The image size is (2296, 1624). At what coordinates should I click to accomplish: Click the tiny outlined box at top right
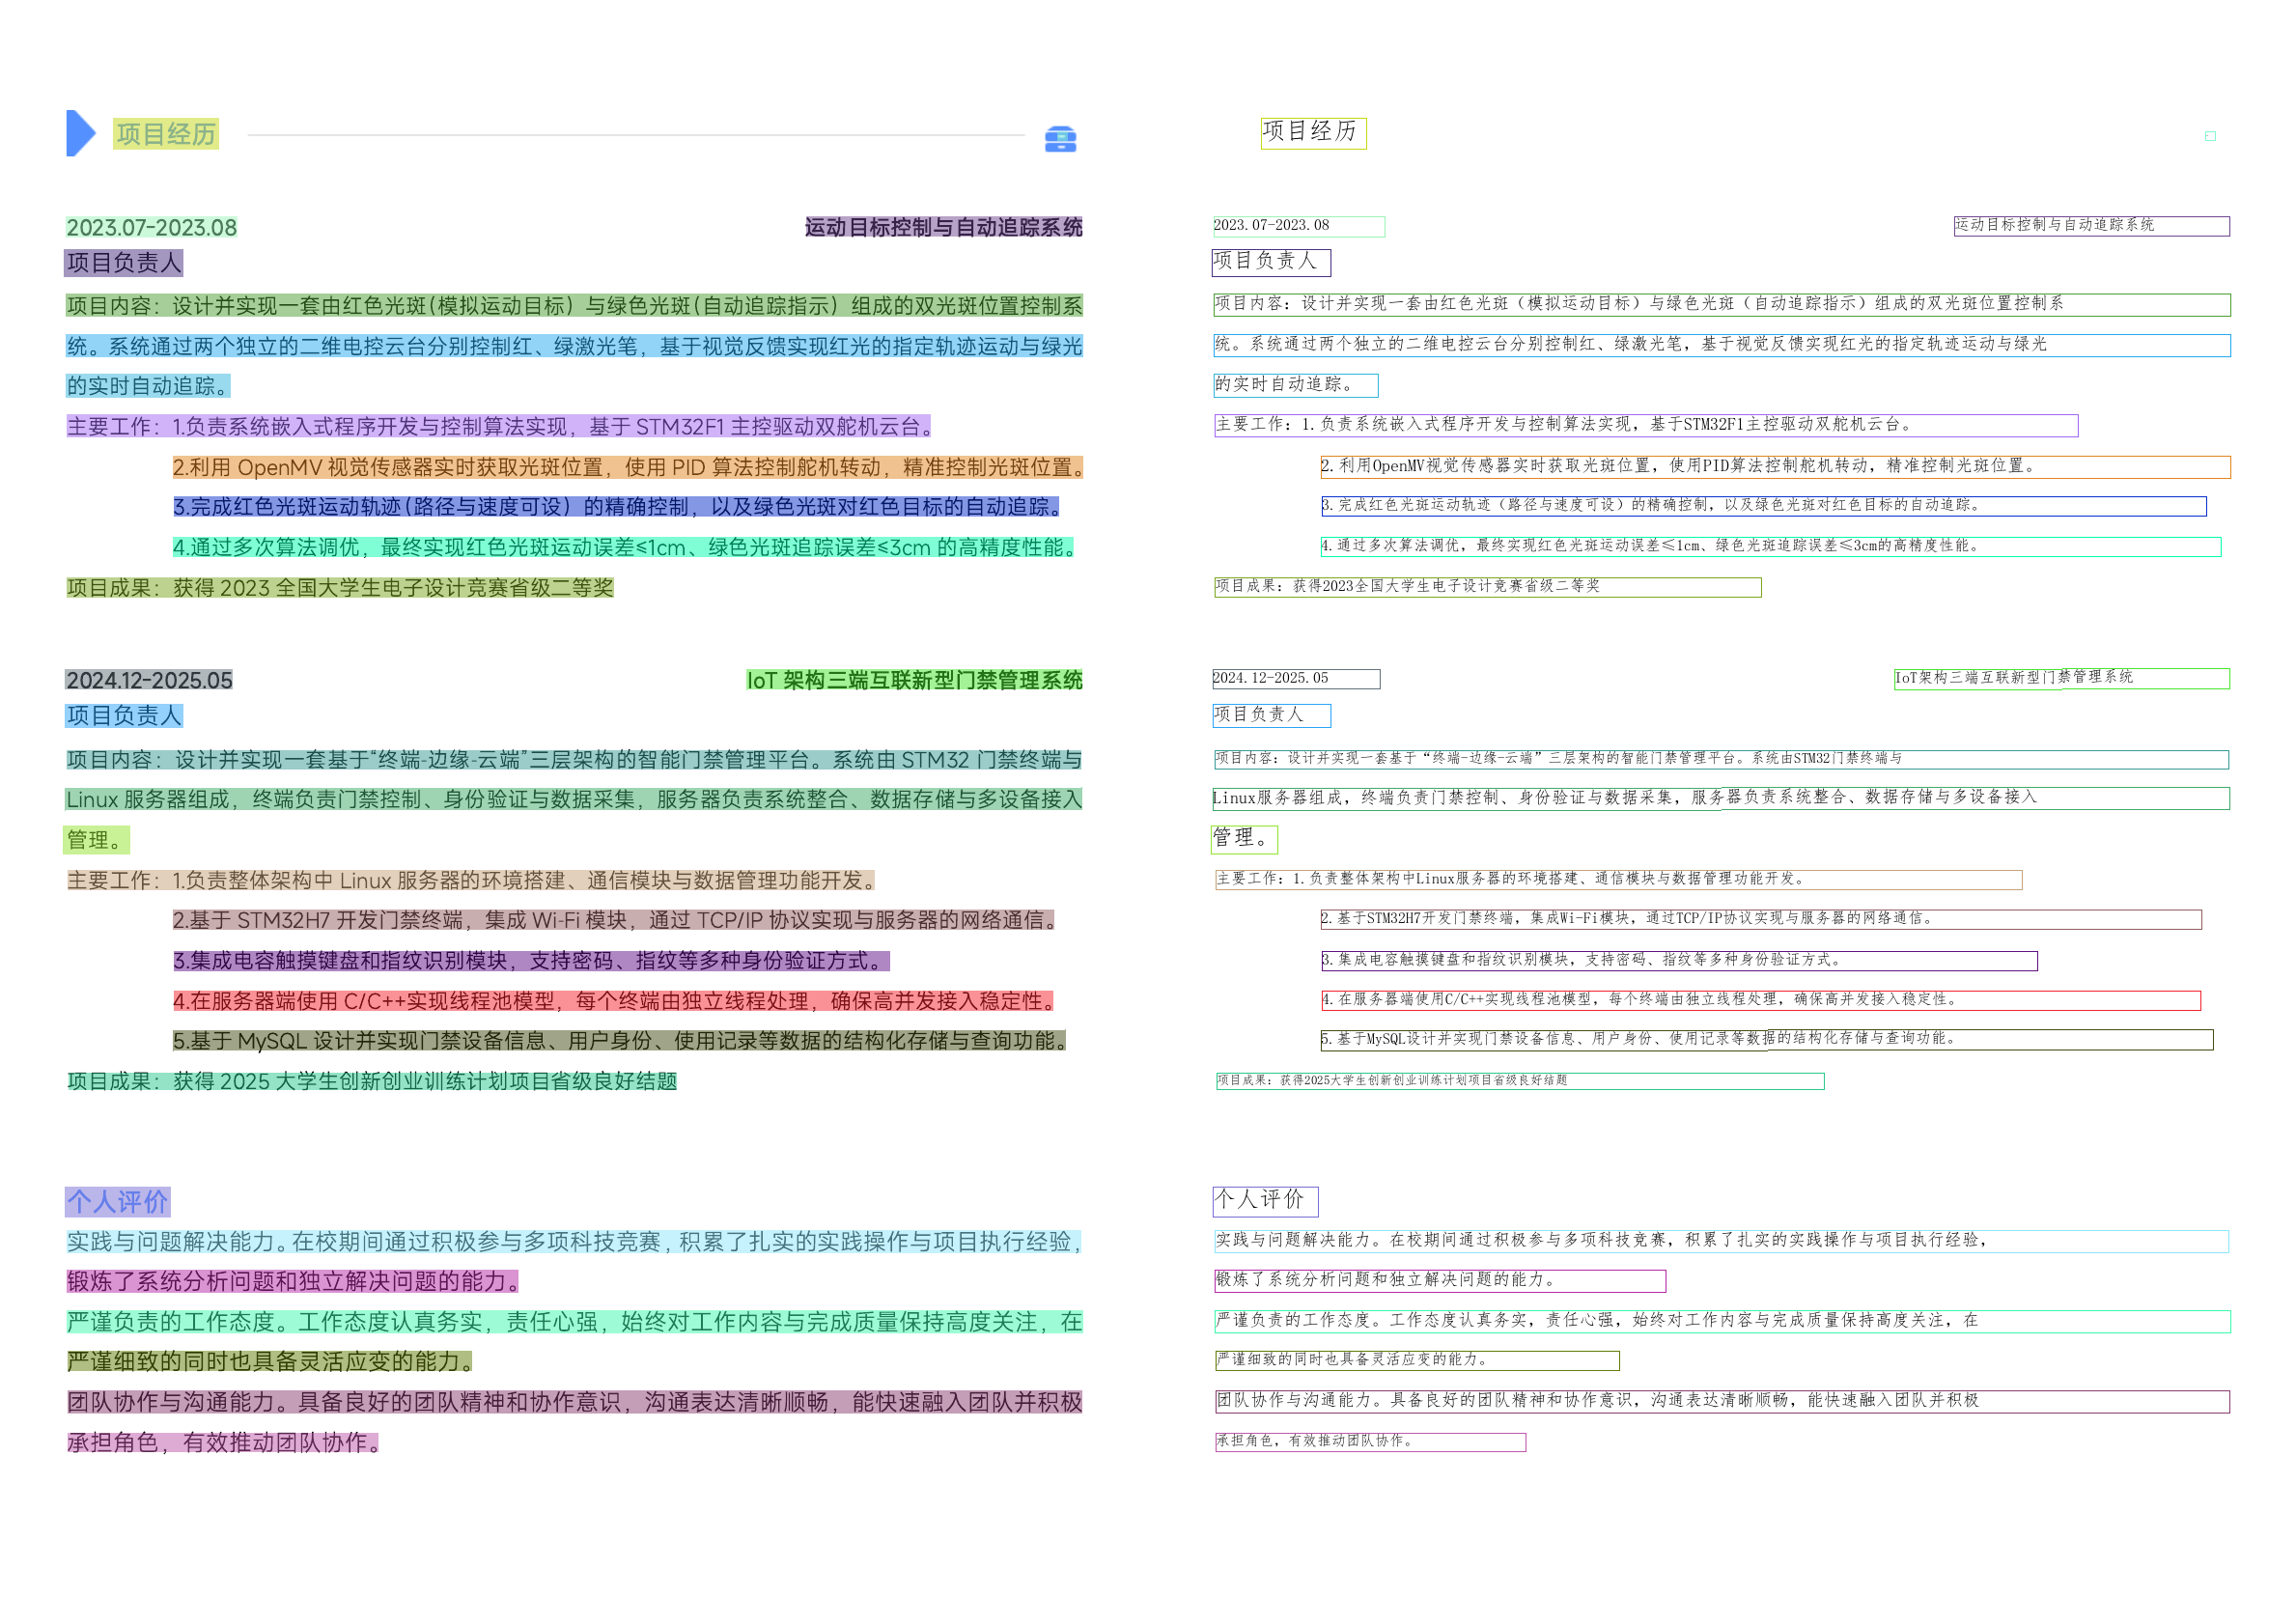tap(2210, 136)
